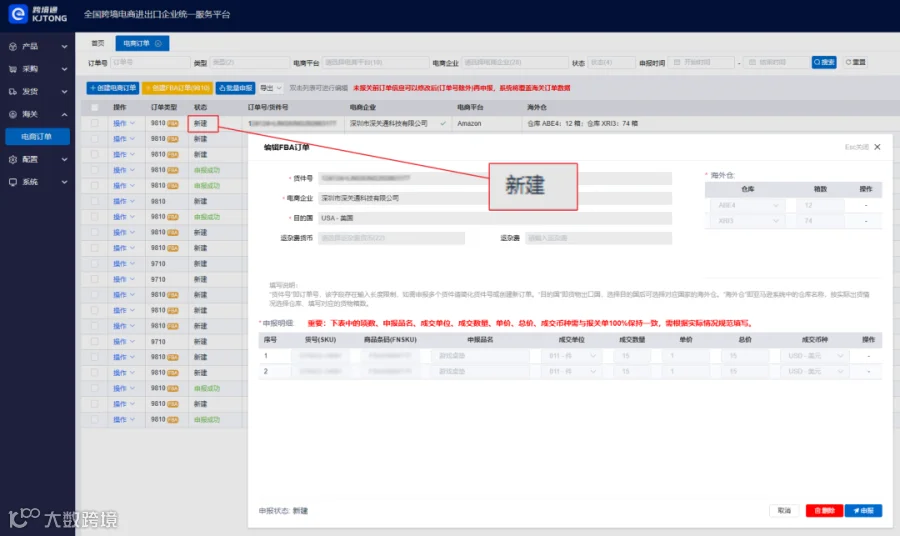Screen dimensions: 900x536
Task: Open the 运杂费货币 currency dropdown
Action: (x=391, y=238)
